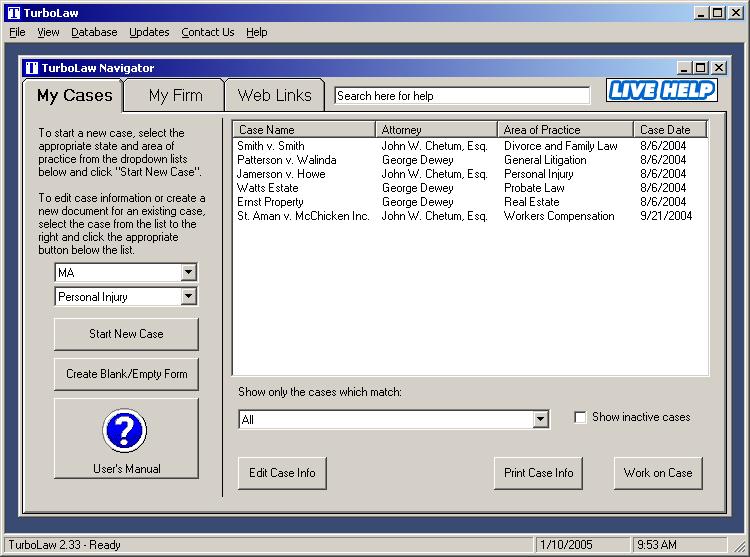Click the Edit Case Info button

pyautogui.click(x=282, y=473)
